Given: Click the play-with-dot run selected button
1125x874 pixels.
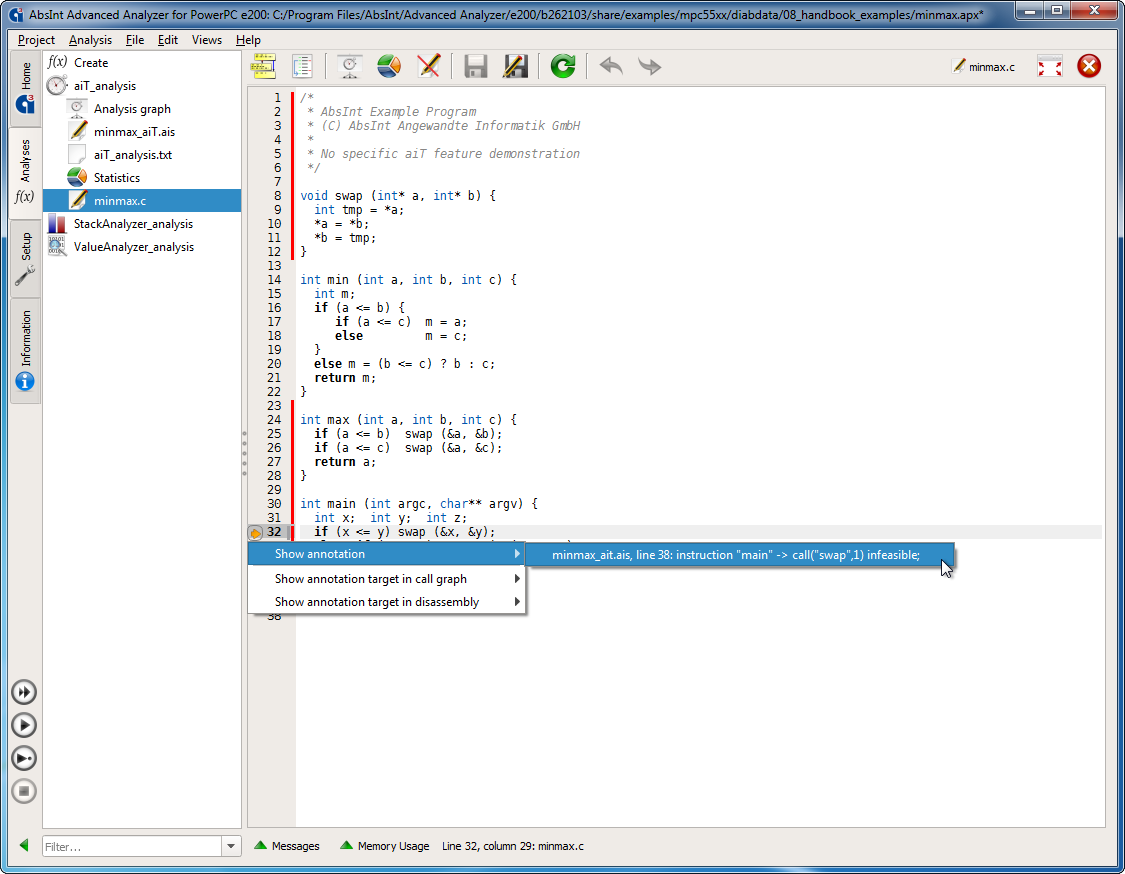Looking at the screenshot, I should tap(24, 758).
